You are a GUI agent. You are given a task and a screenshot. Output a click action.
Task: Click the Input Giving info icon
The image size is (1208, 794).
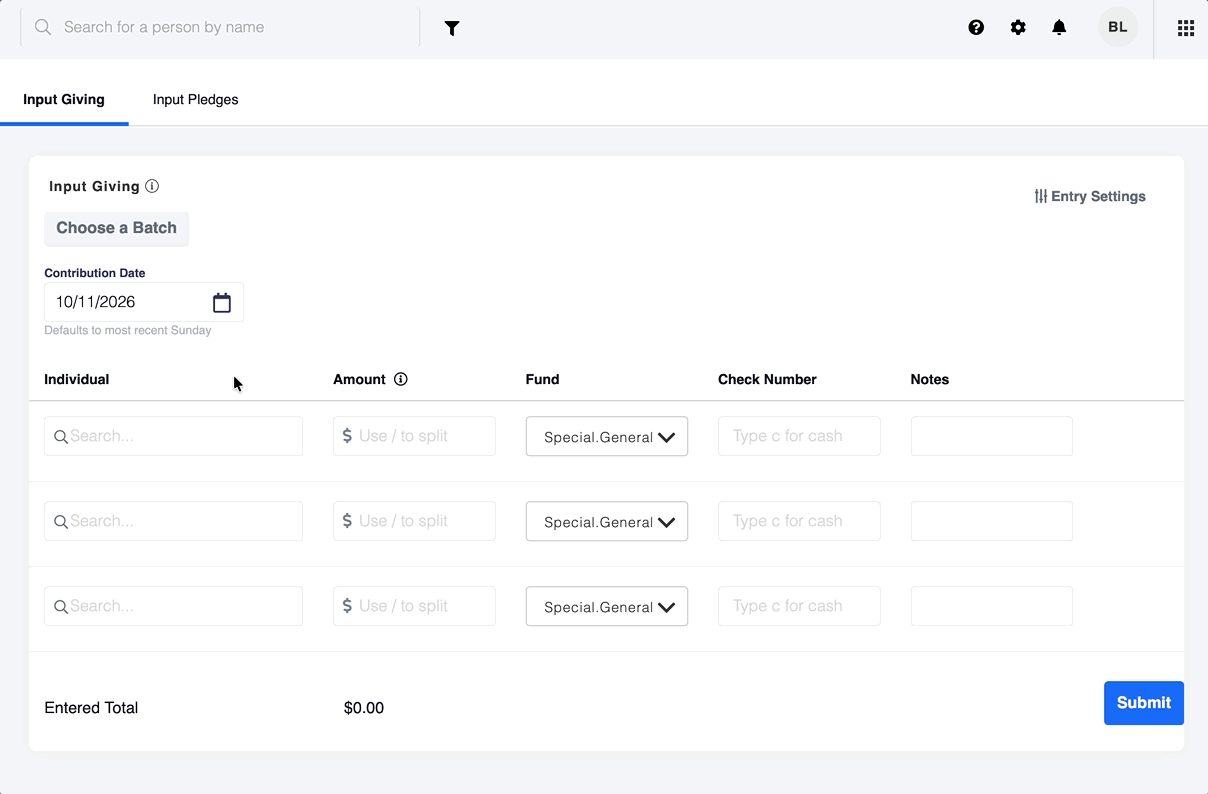tap(152, 186)
